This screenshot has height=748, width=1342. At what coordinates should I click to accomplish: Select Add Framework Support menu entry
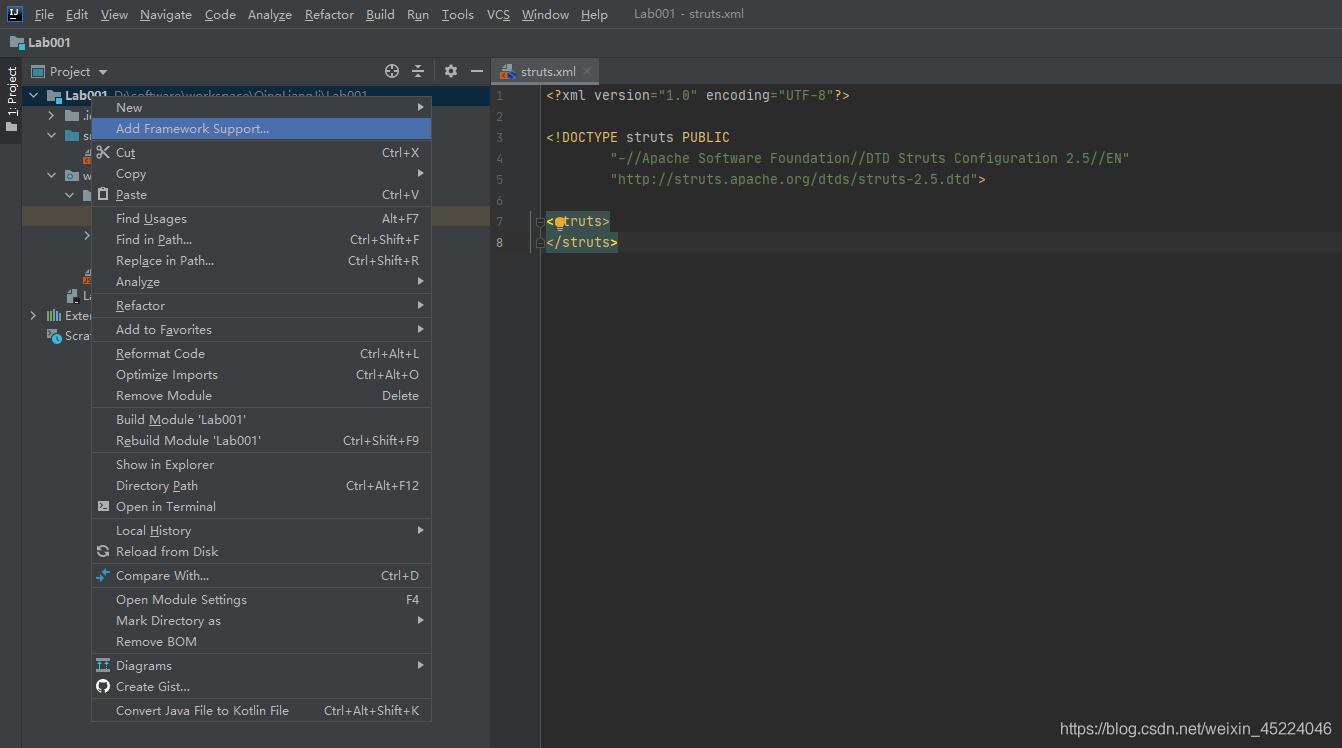click(192, 128)
